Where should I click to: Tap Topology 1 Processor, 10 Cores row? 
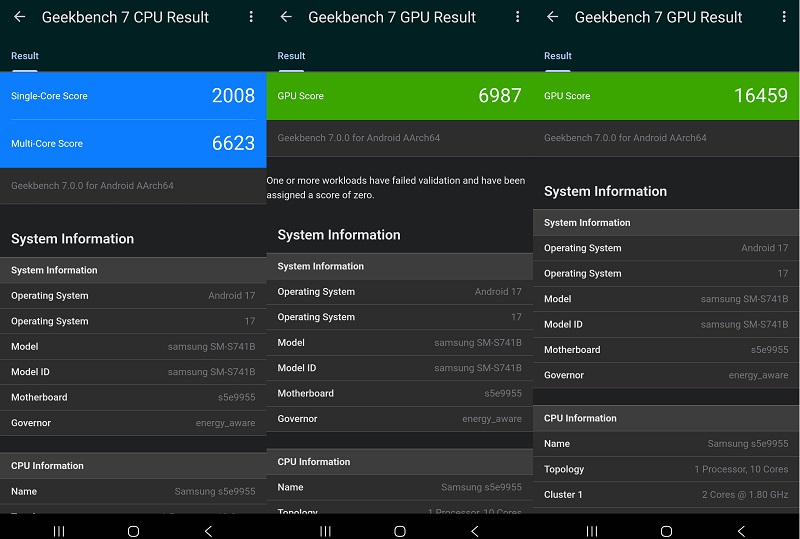click(x=666, y=469)
